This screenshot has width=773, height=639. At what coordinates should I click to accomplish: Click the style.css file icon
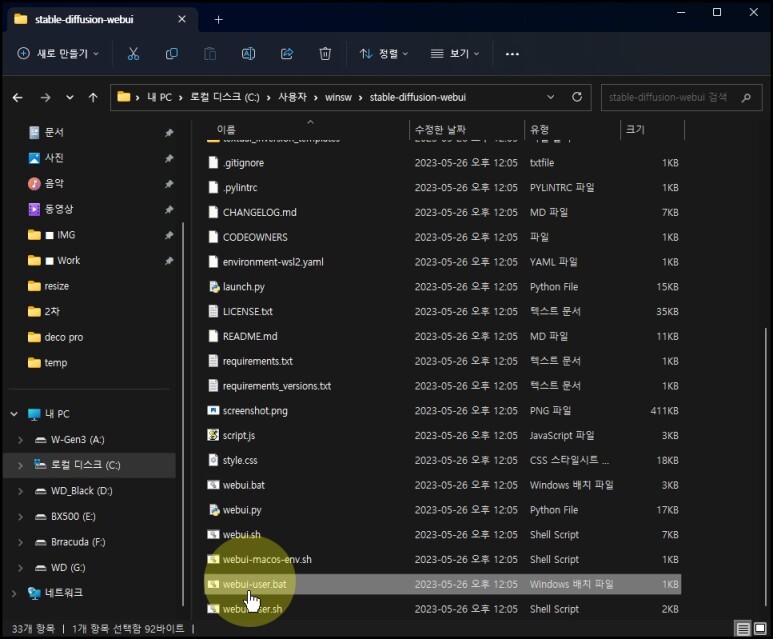pyautogui.click(x=213, y=460)
